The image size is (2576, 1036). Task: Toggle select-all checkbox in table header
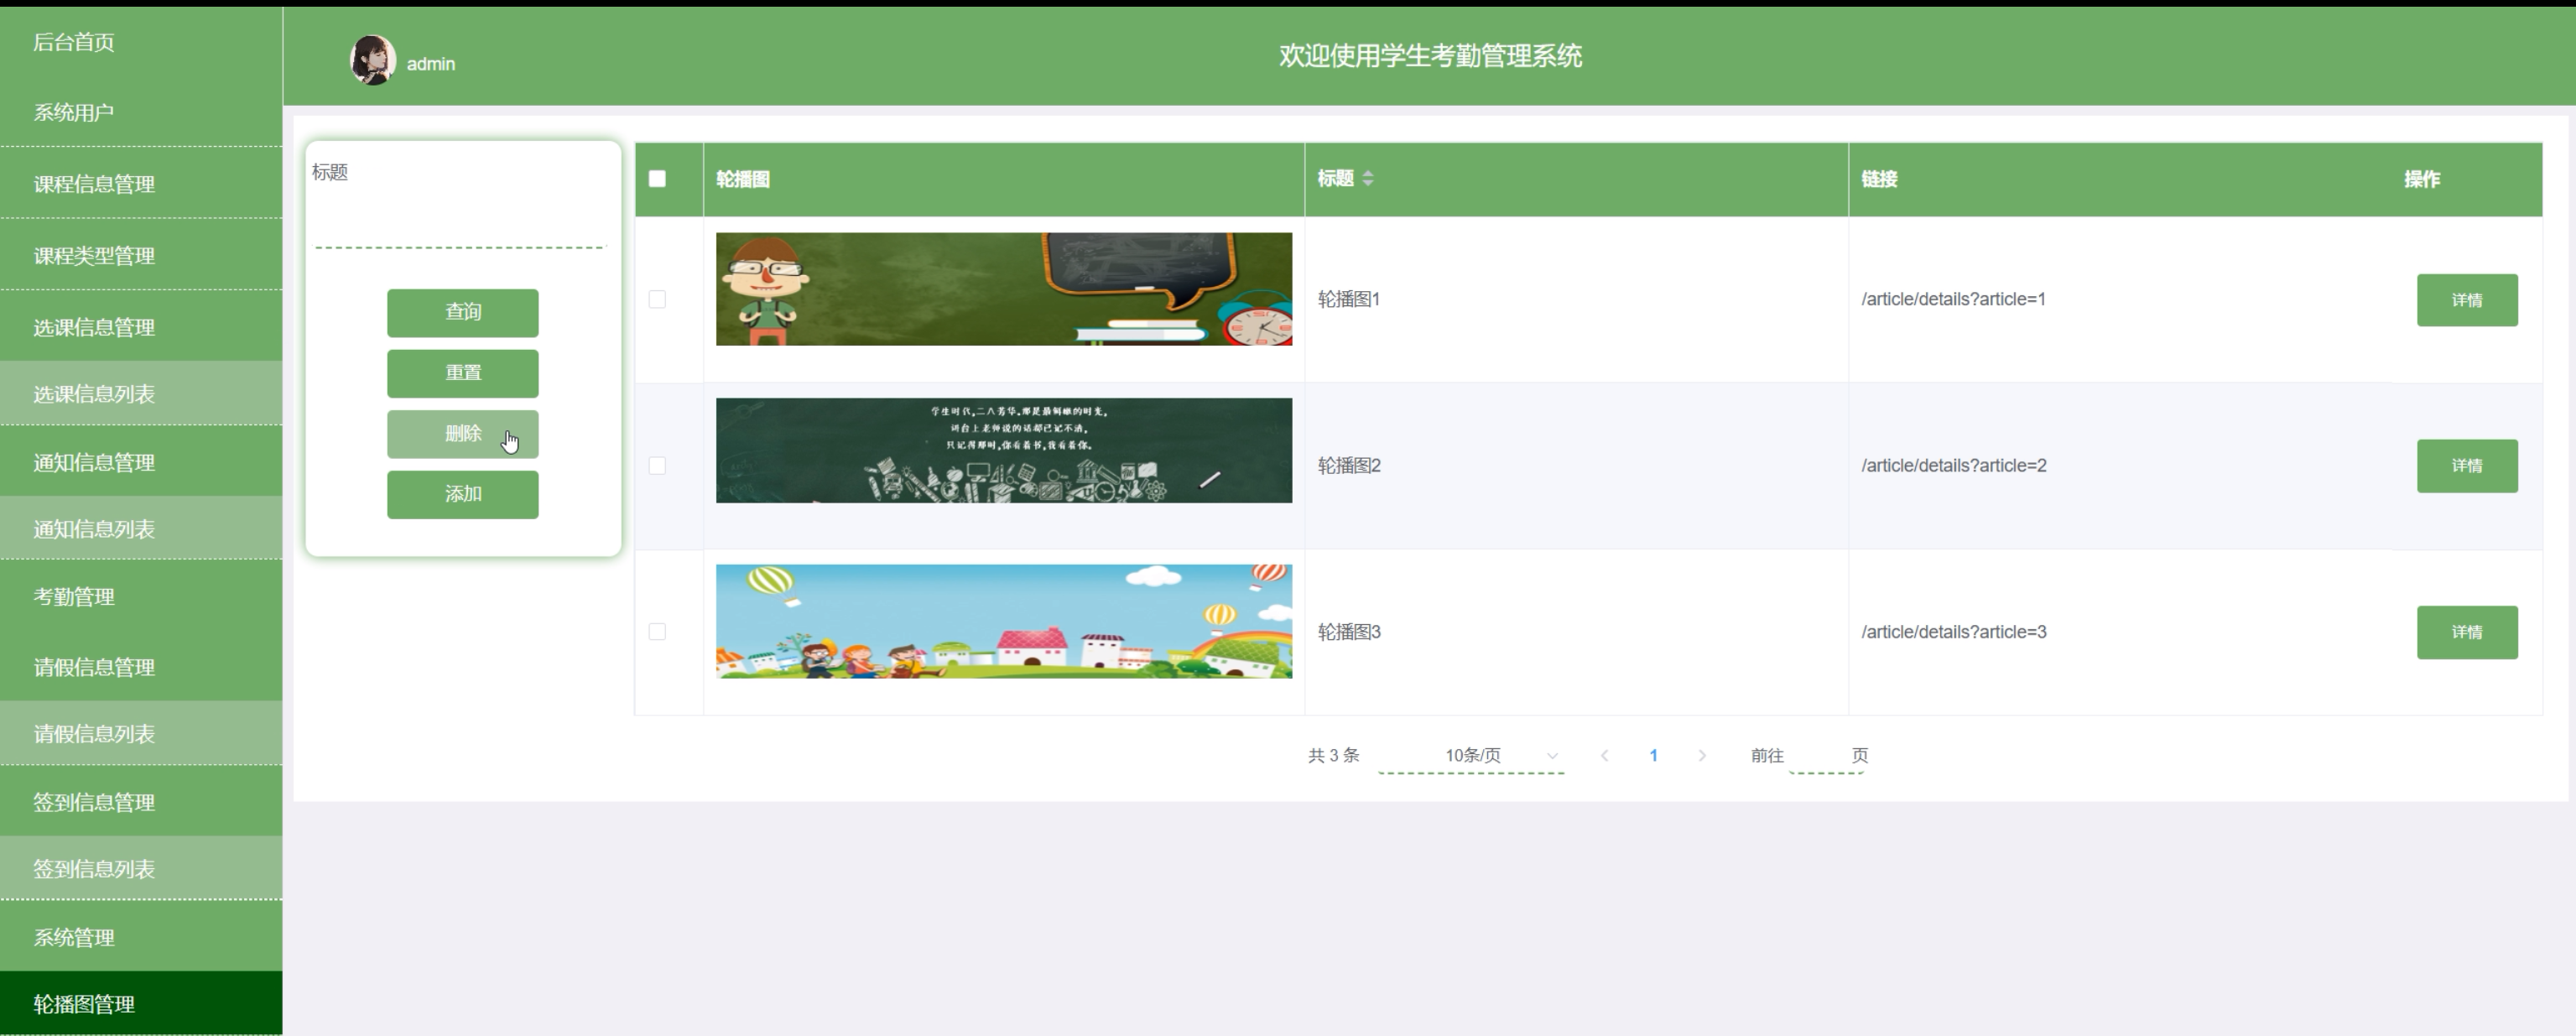tap(657, 179)
